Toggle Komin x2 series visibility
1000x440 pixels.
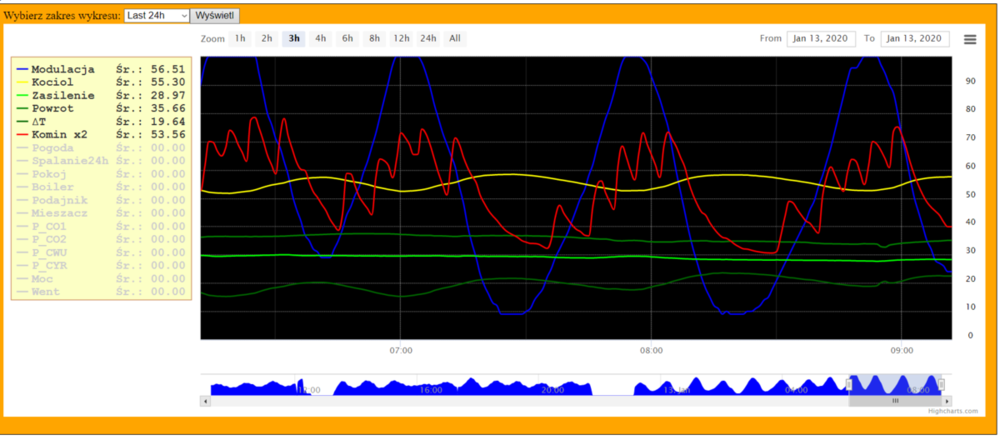(59, 134)
